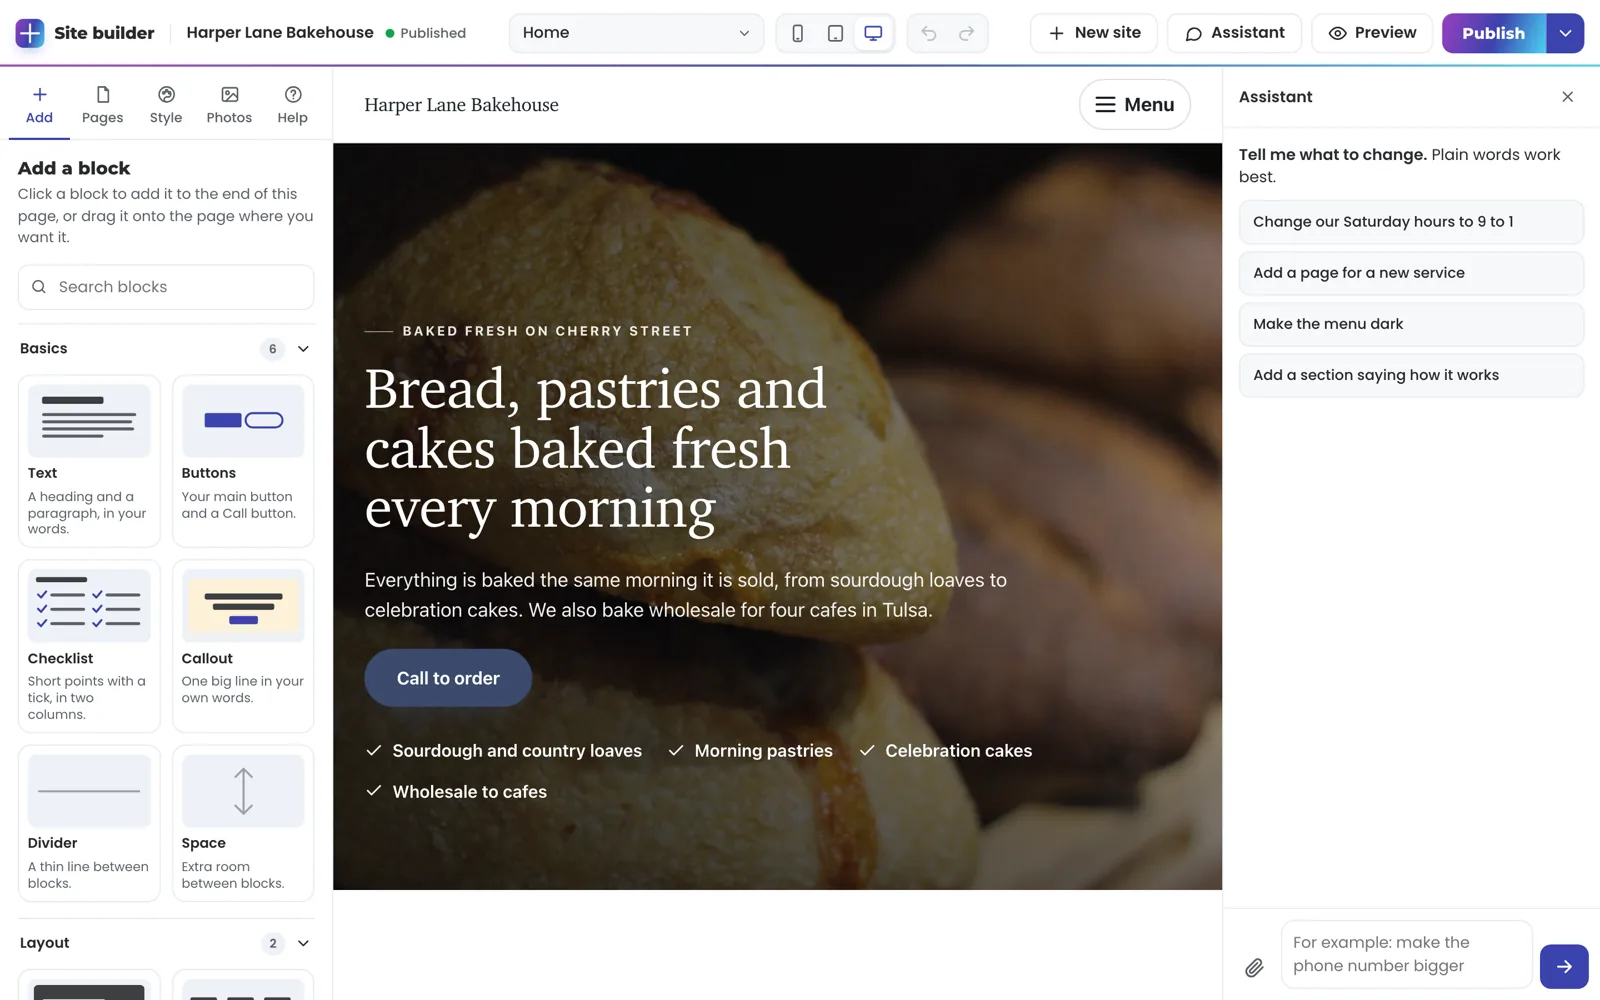
Task: Switch to desktop preview
Action: pos(873,33)
